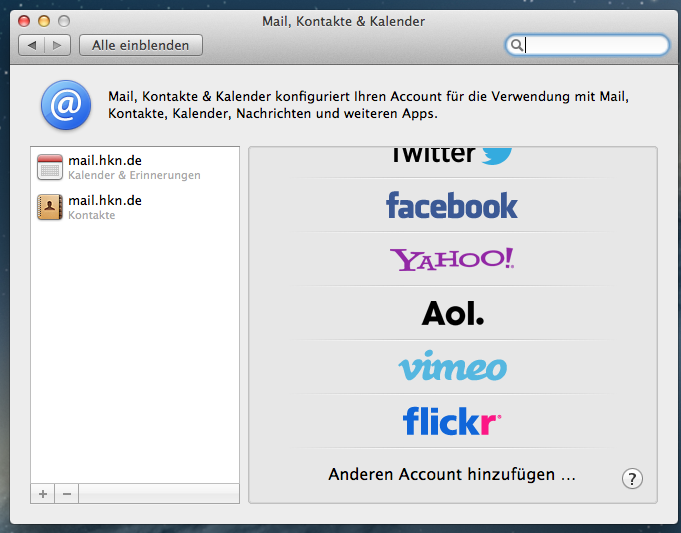The image size is (681, 533).
Task: Choose the vimeo account option
Action: (x=452, y=367)
